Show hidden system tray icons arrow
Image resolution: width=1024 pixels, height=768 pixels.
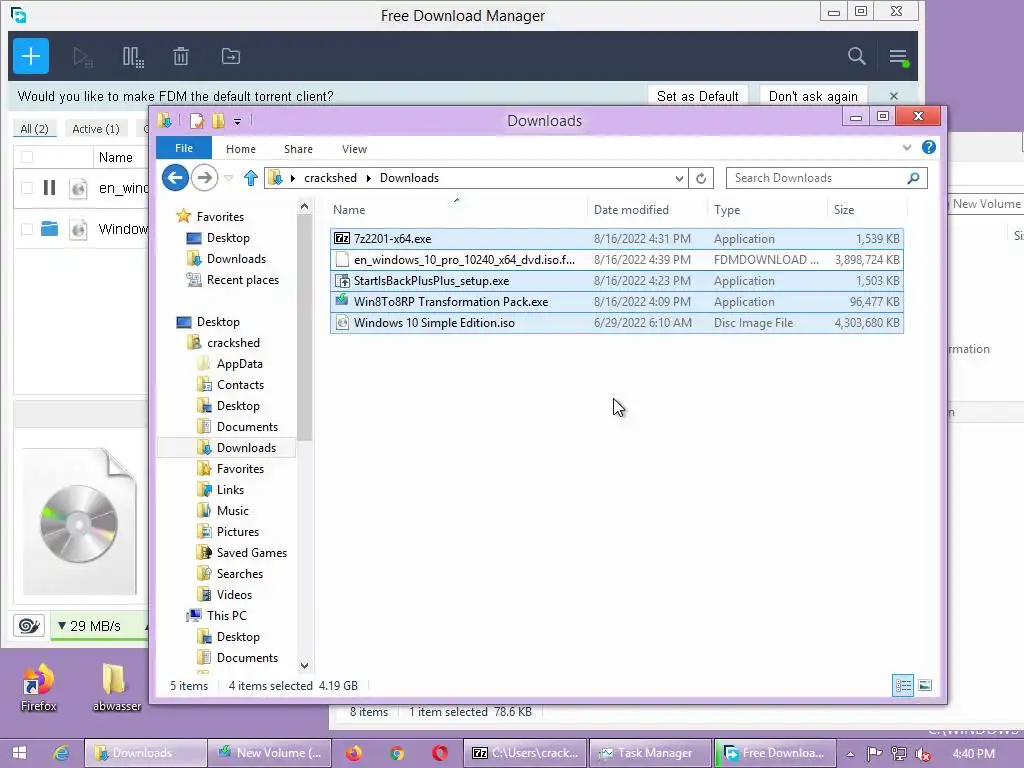(850, 754)
